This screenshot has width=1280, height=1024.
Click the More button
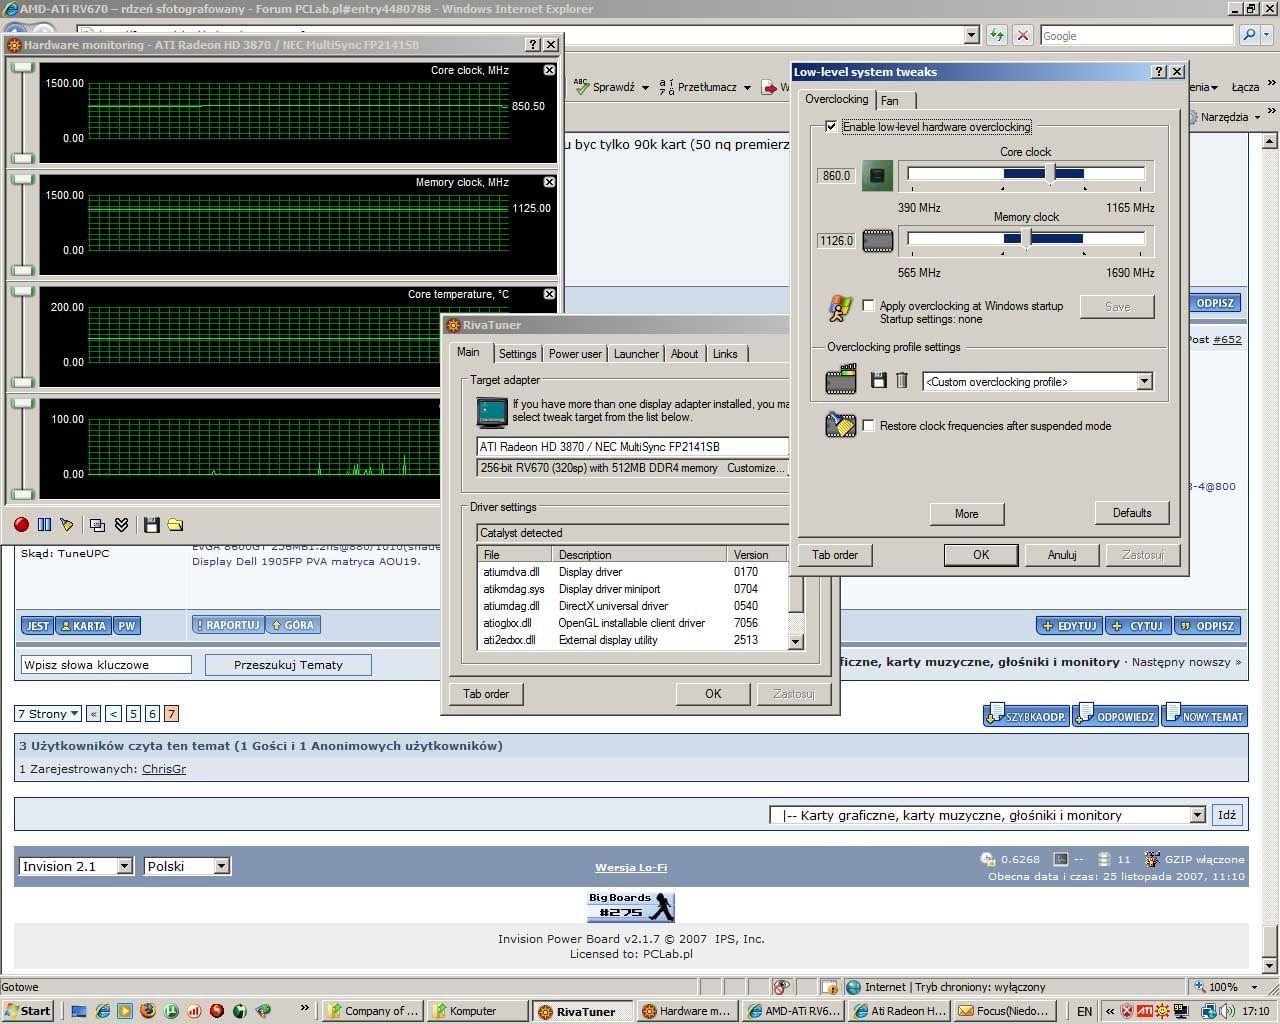click(x=966, y=514)
